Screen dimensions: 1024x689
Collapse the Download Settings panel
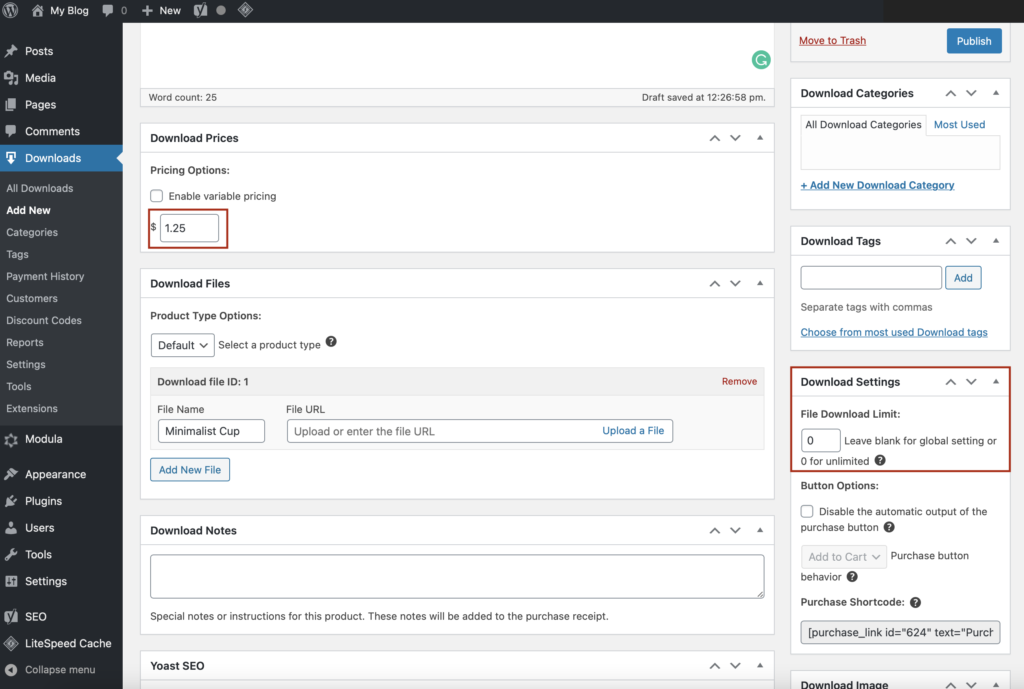point(996,381)
